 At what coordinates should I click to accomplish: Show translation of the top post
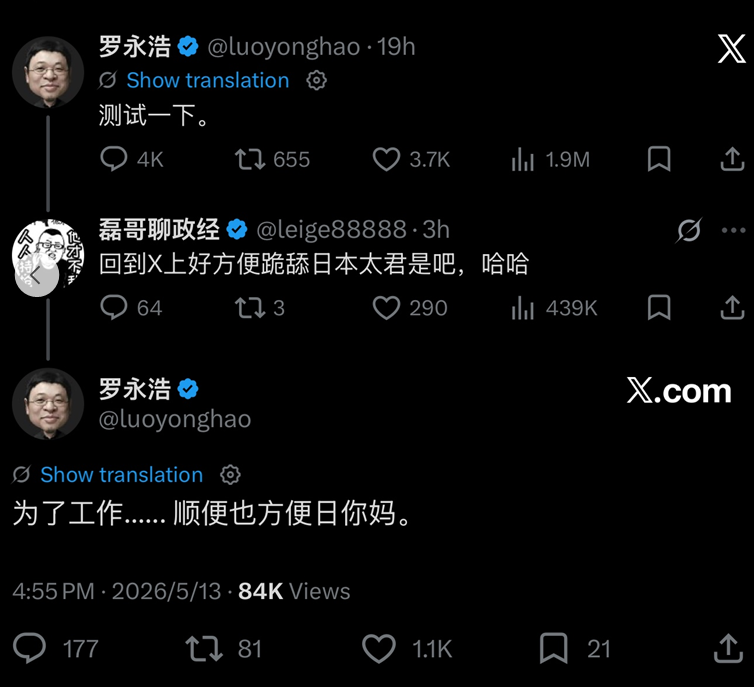[x=208, y=80]
